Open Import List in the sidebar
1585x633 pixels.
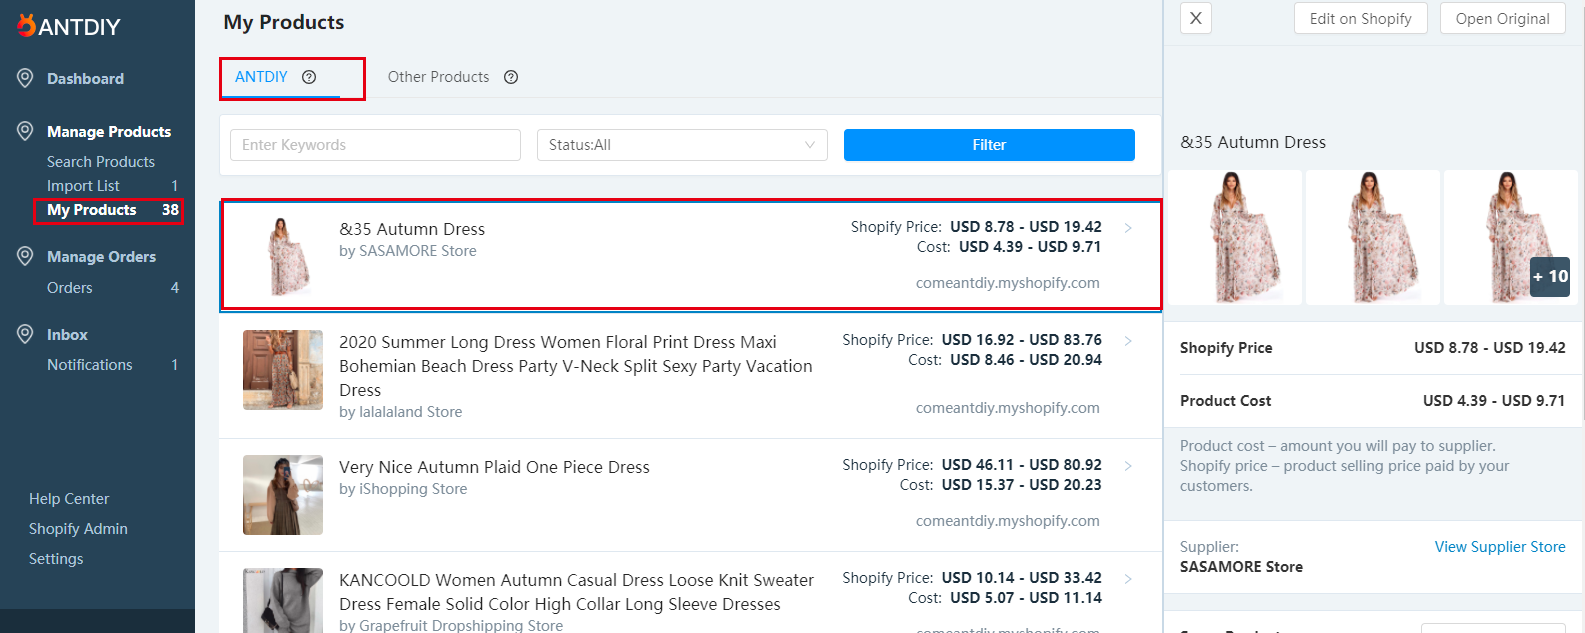83,186
